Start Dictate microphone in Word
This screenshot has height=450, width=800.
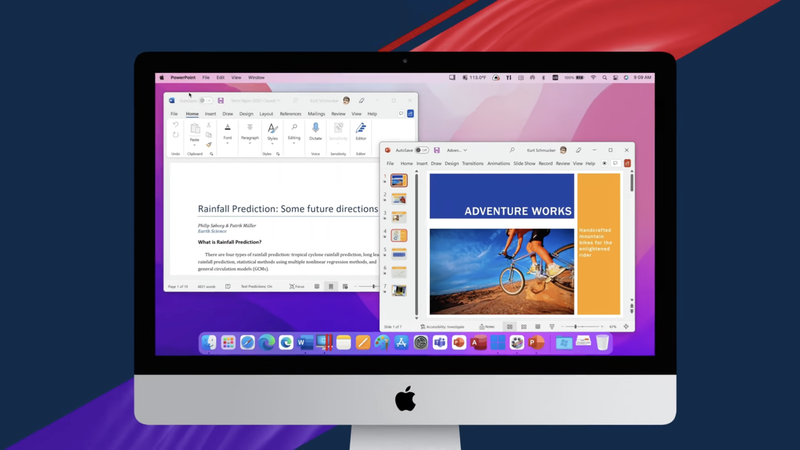[315, 129]
